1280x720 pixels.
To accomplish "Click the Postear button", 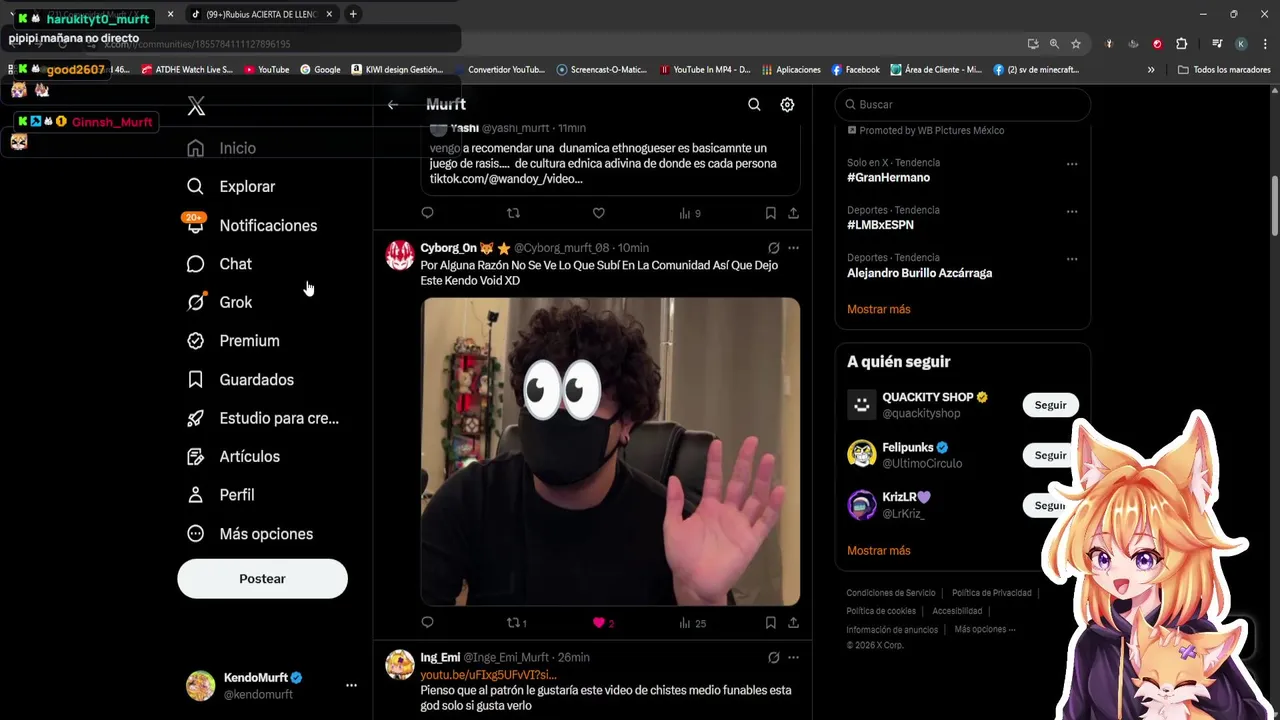I will pos(262,579).
